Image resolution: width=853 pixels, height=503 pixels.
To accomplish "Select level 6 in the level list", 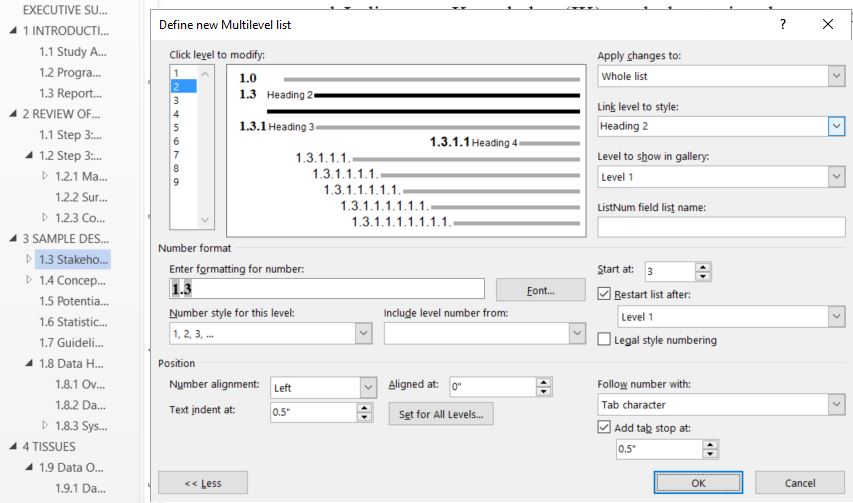I will (183, 141).
